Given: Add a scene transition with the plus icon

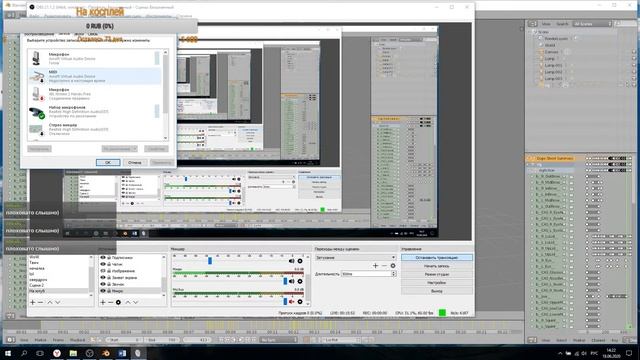Looking at the screenshot, I should pos(376,266).
